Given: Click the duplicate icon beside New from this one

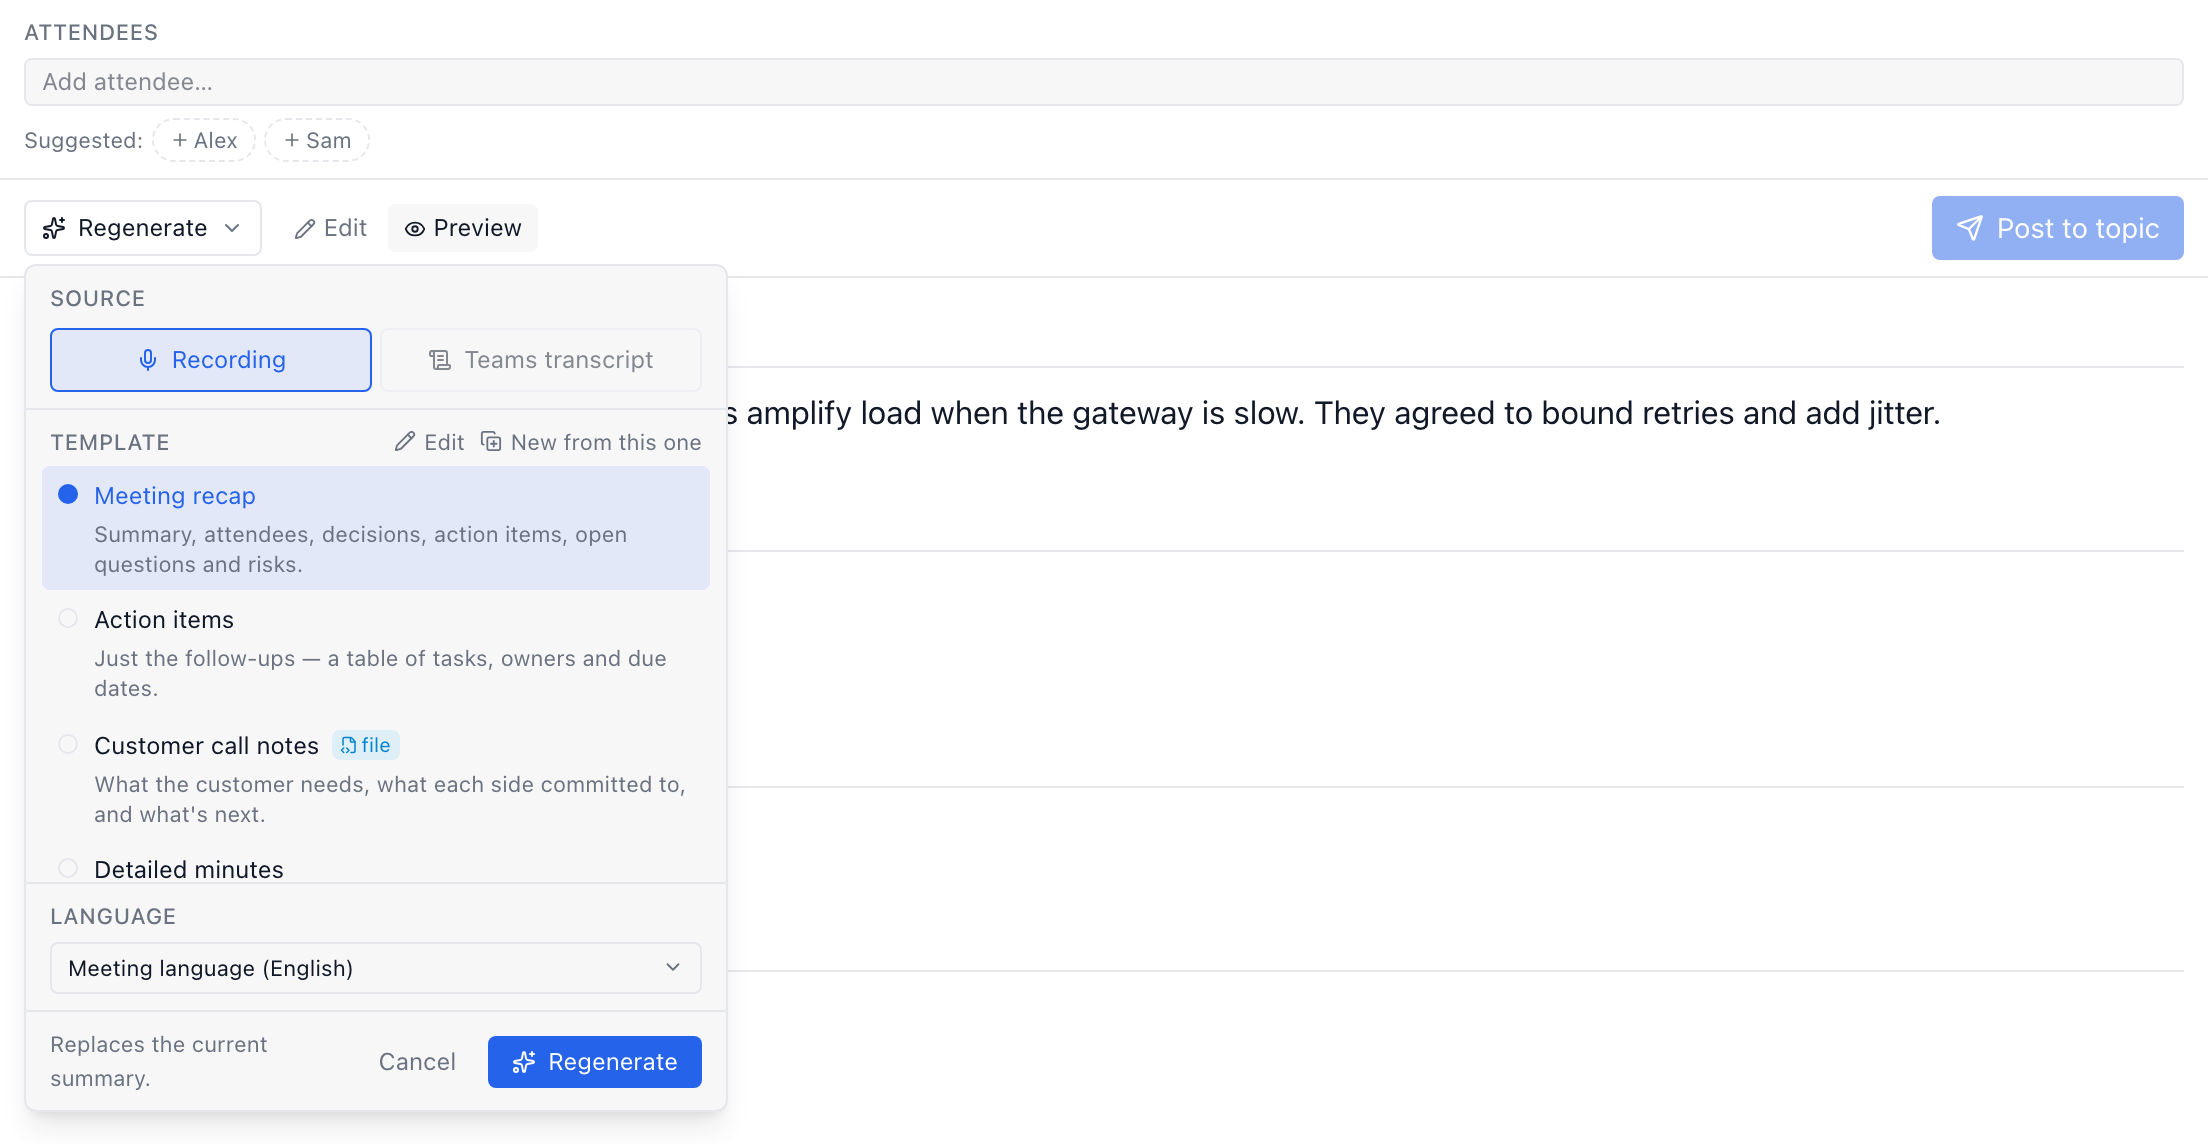Looking at the screenshot, I should tap(491, 441).
